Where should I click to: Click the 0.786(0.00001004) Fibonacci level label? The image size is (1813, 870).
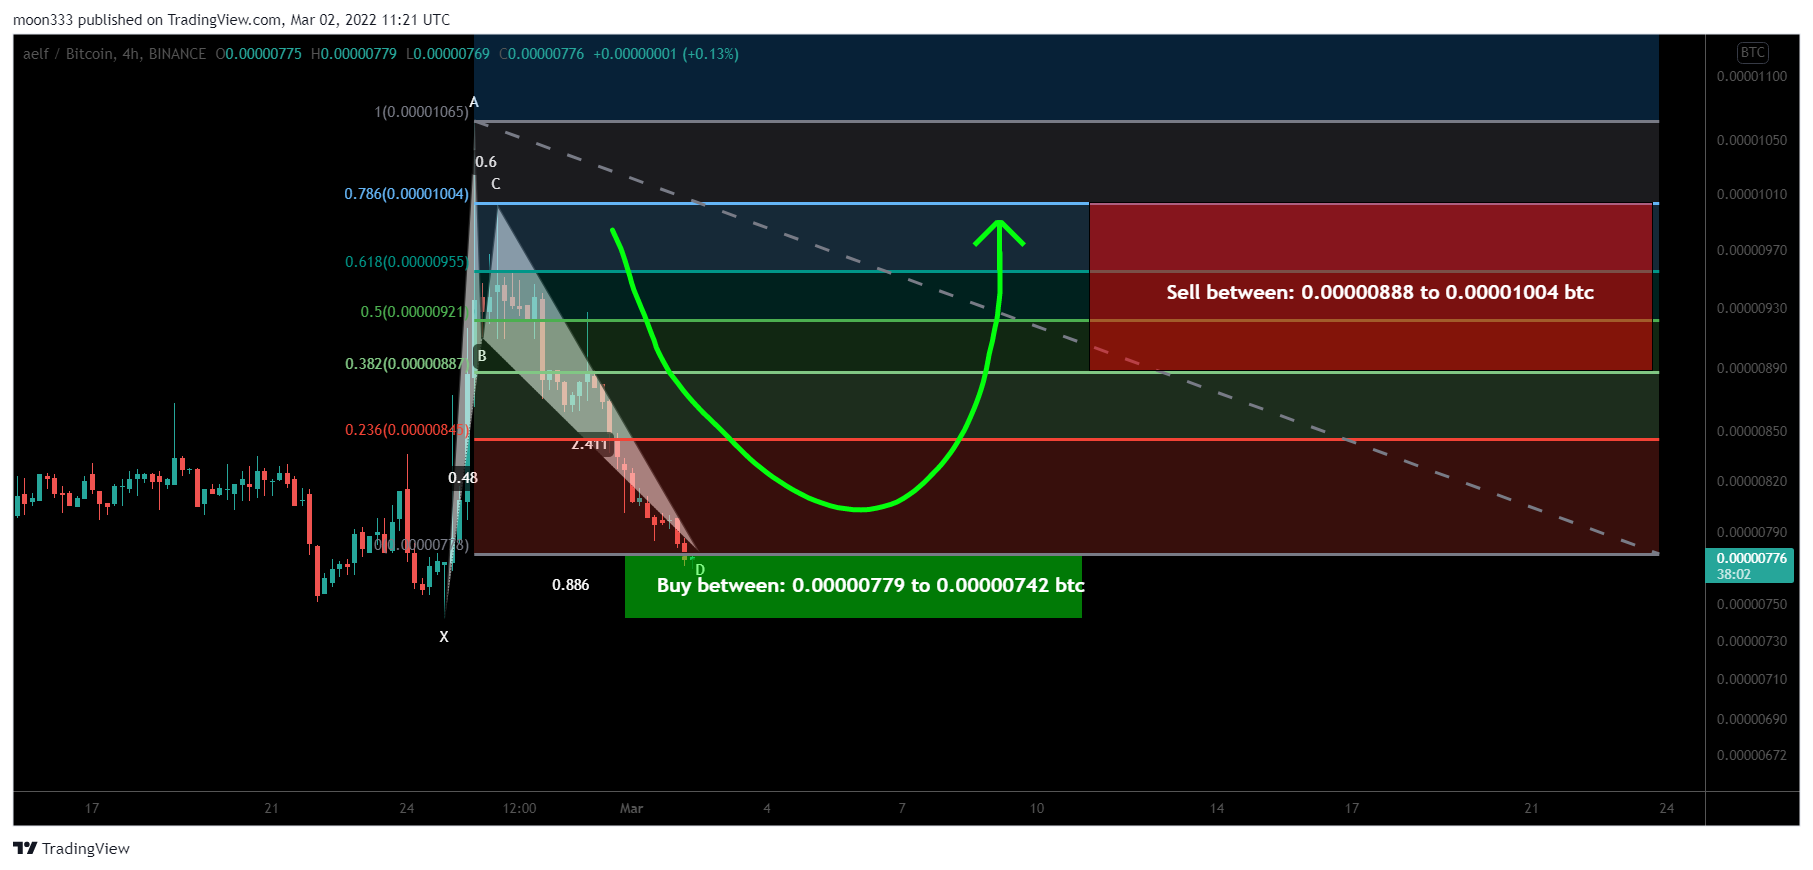click(406, 193)
